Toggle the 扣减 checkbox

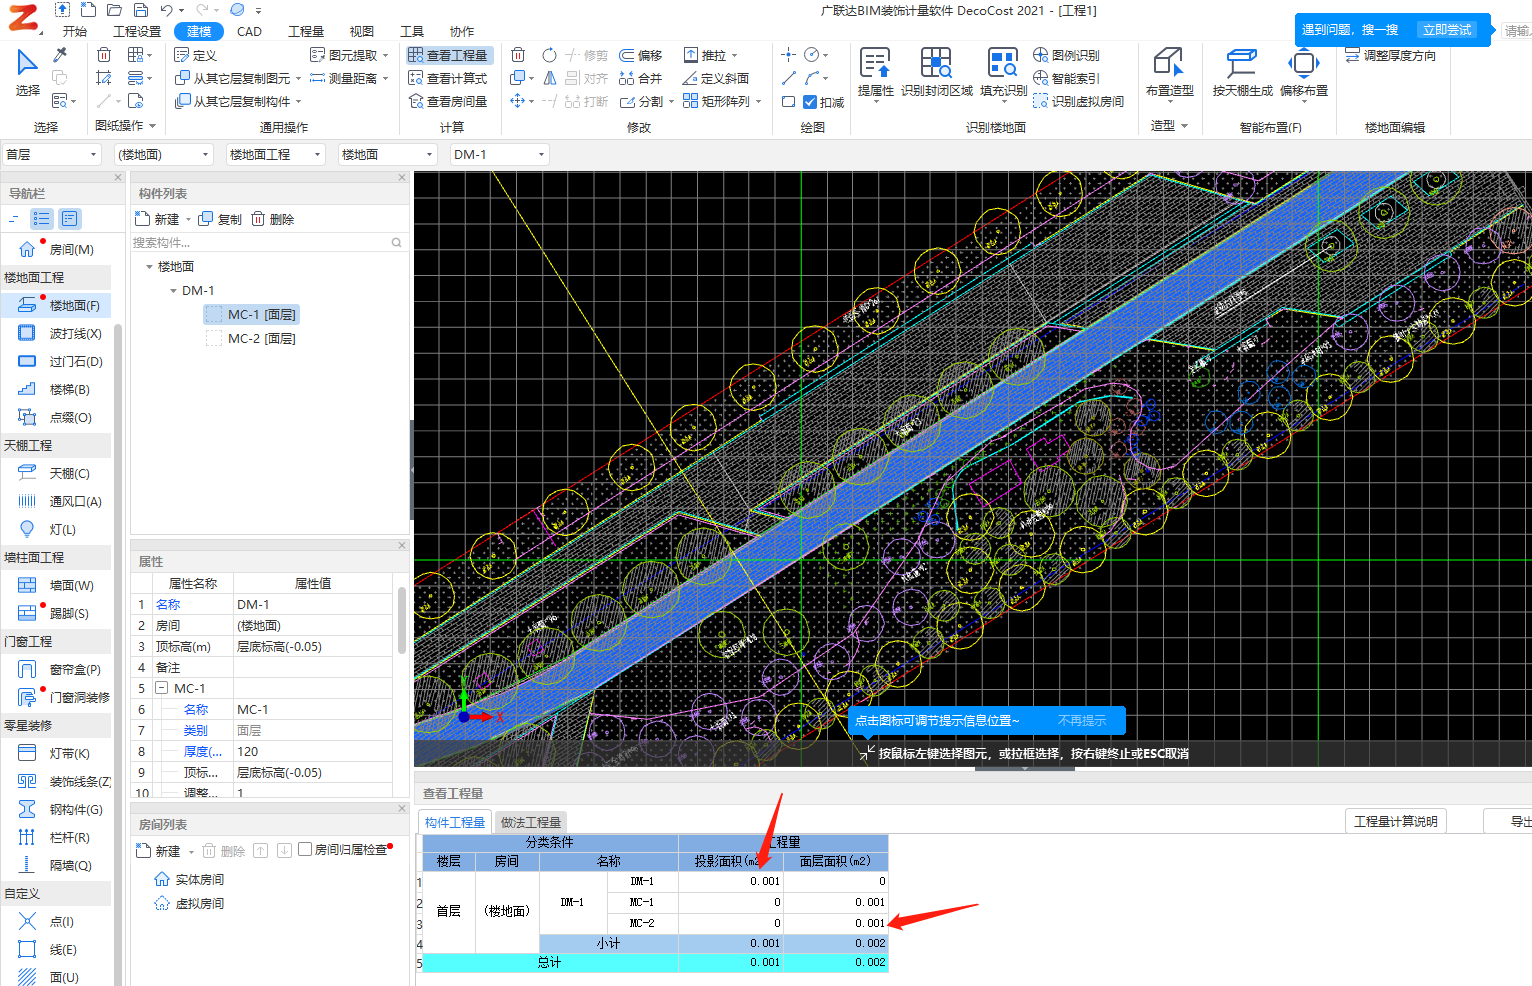[810, 102]
